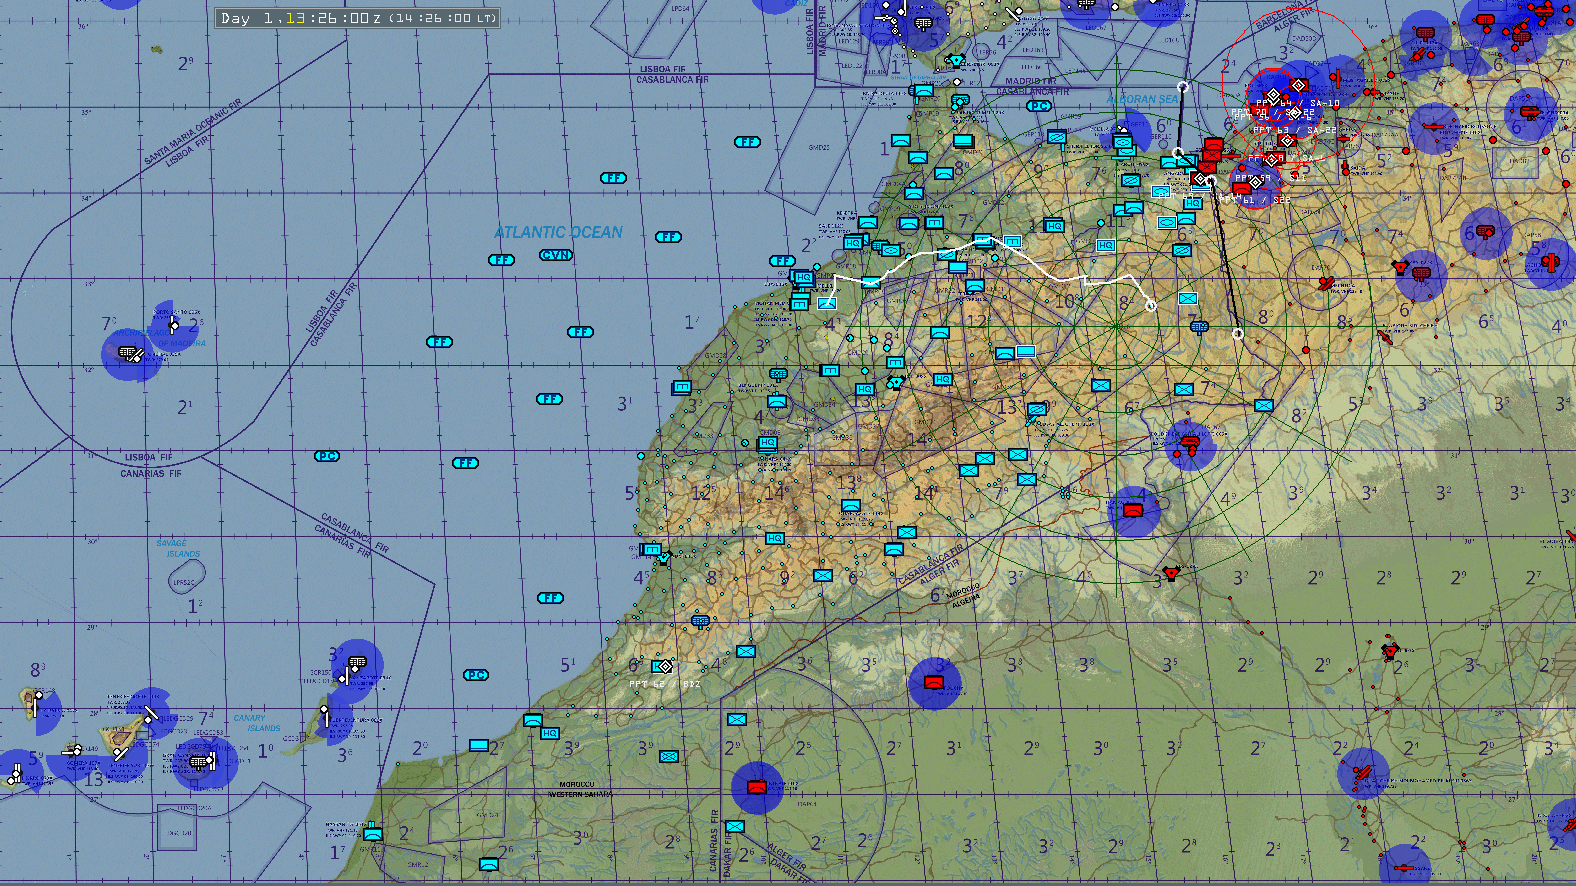Select the CVN carrier marker in the Atlantic
The width and height of the screenshot is (1576, 886).
(x=555, y=255)
